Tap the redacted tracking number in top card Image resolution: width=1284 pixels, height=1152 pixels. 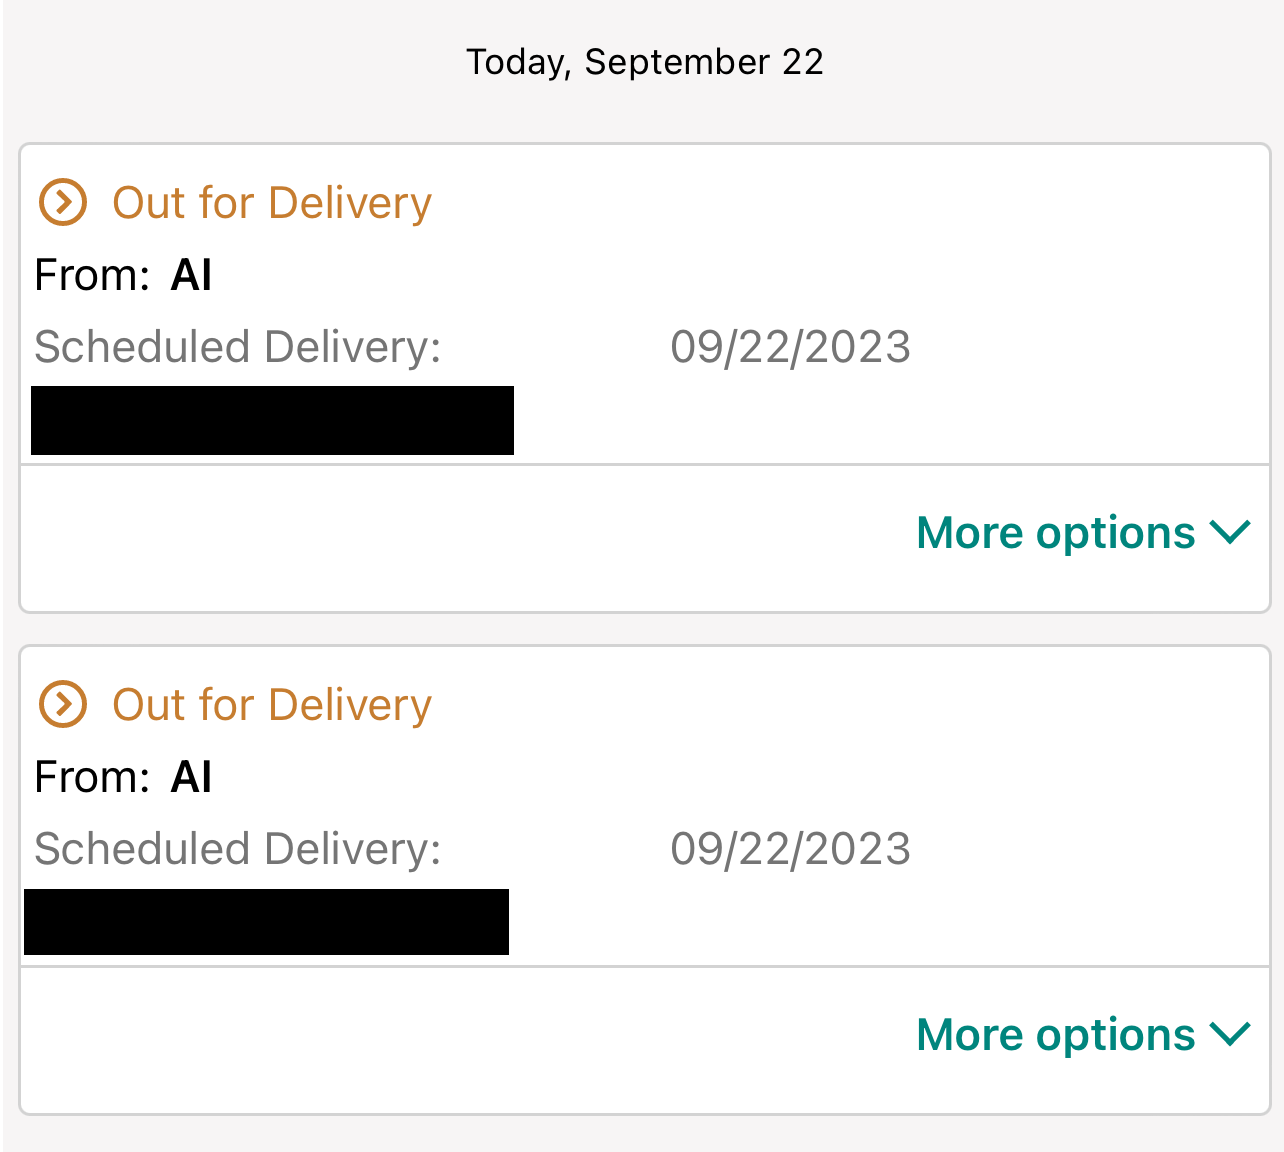(x=272, y=420)
